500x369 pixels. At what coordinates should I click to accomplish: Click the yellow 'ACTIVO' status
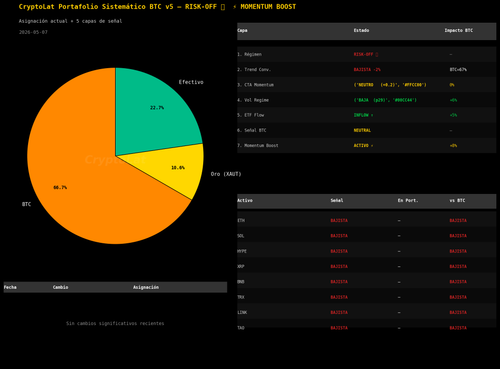coord(363,146)
